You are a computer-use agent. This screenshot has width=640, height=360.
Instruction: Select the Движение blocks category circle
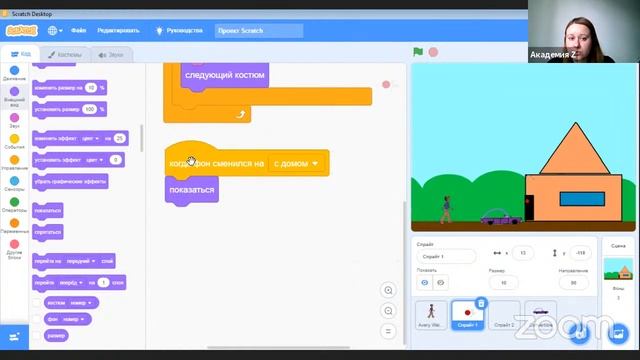14,71
